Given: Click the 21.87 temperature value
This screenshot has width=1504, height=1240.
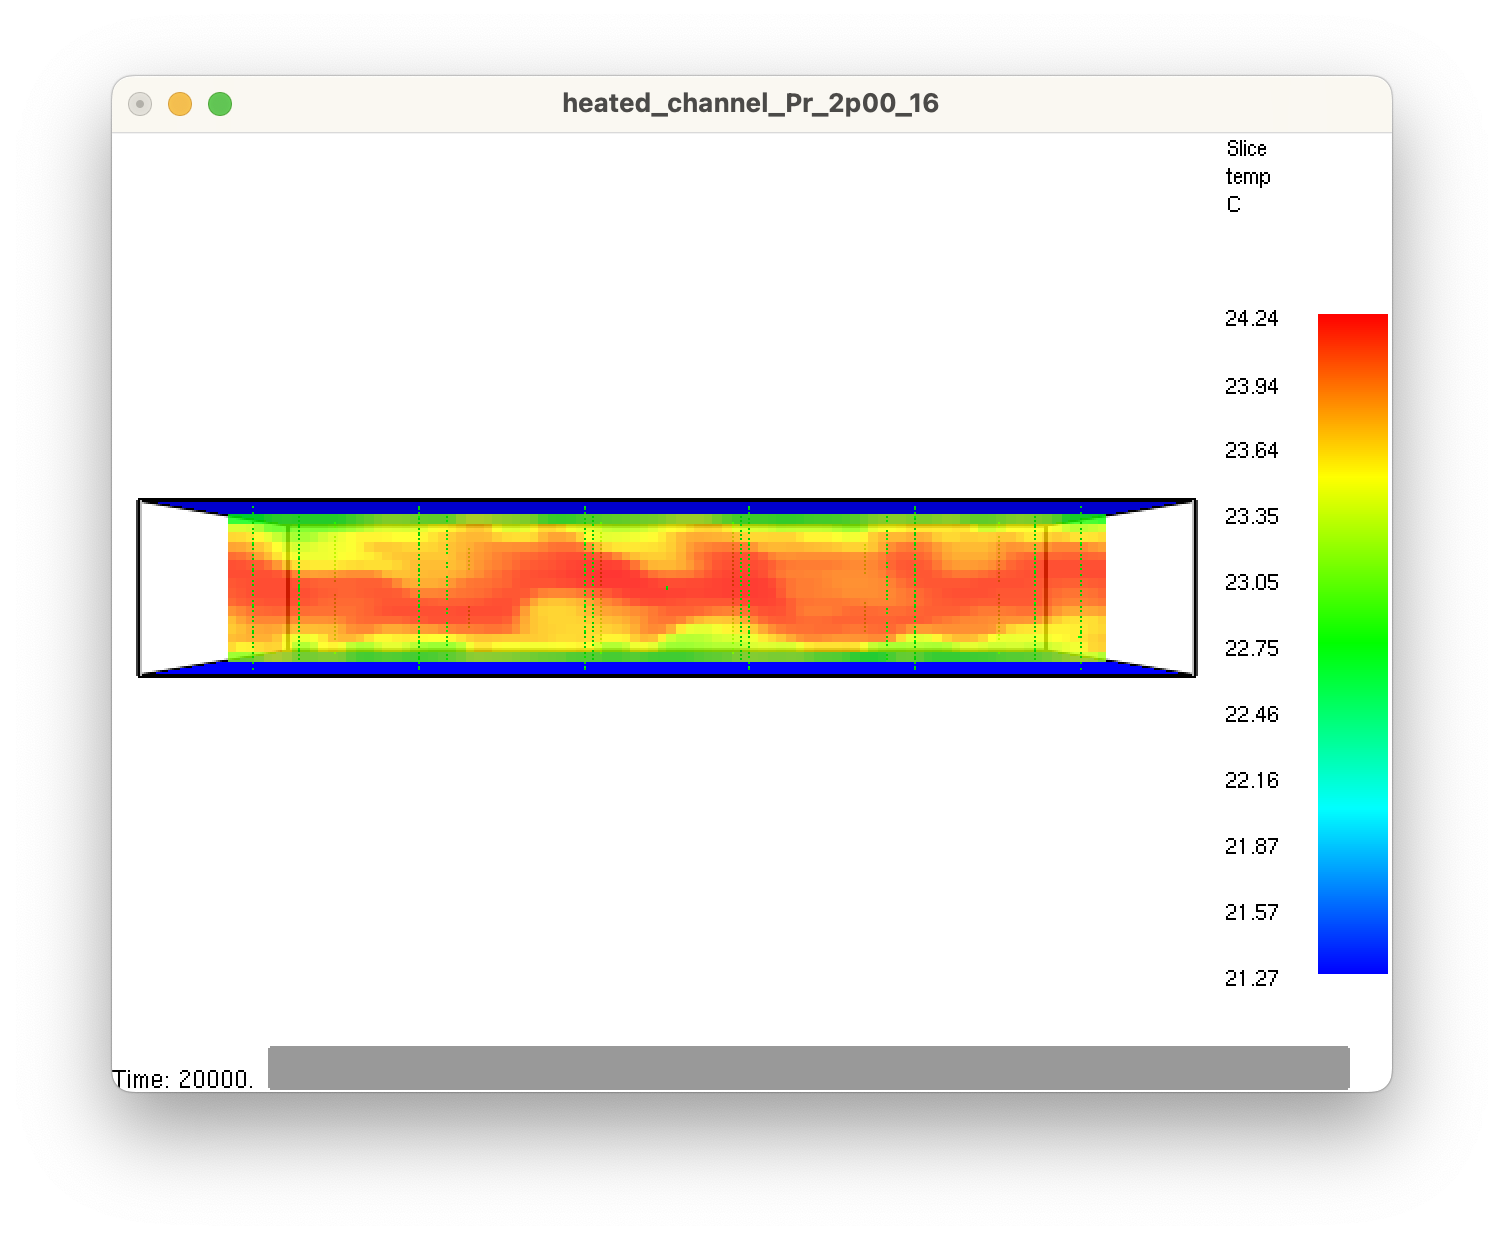Looking at the screenshot, I should tap(1253, 846).
